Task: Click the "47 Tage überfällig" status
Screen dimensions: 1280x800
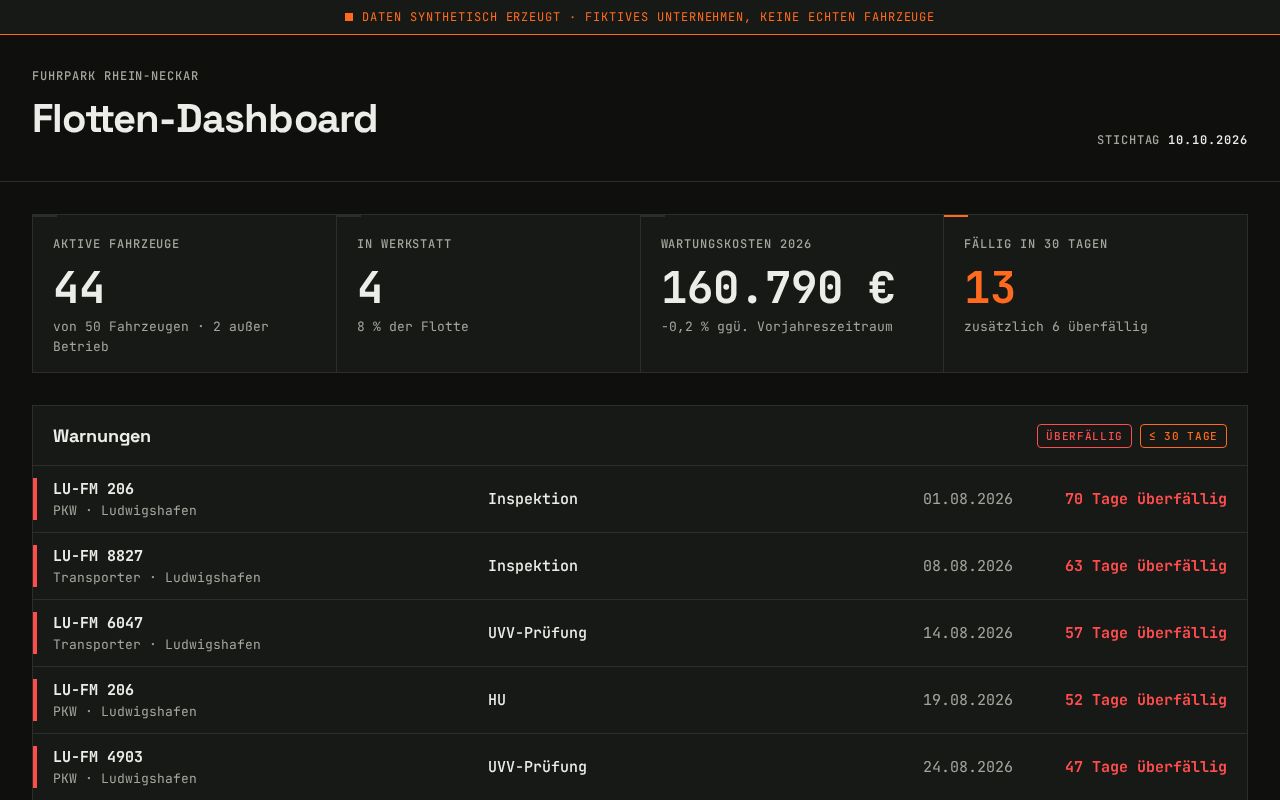Action: [x=1146, y=767]
